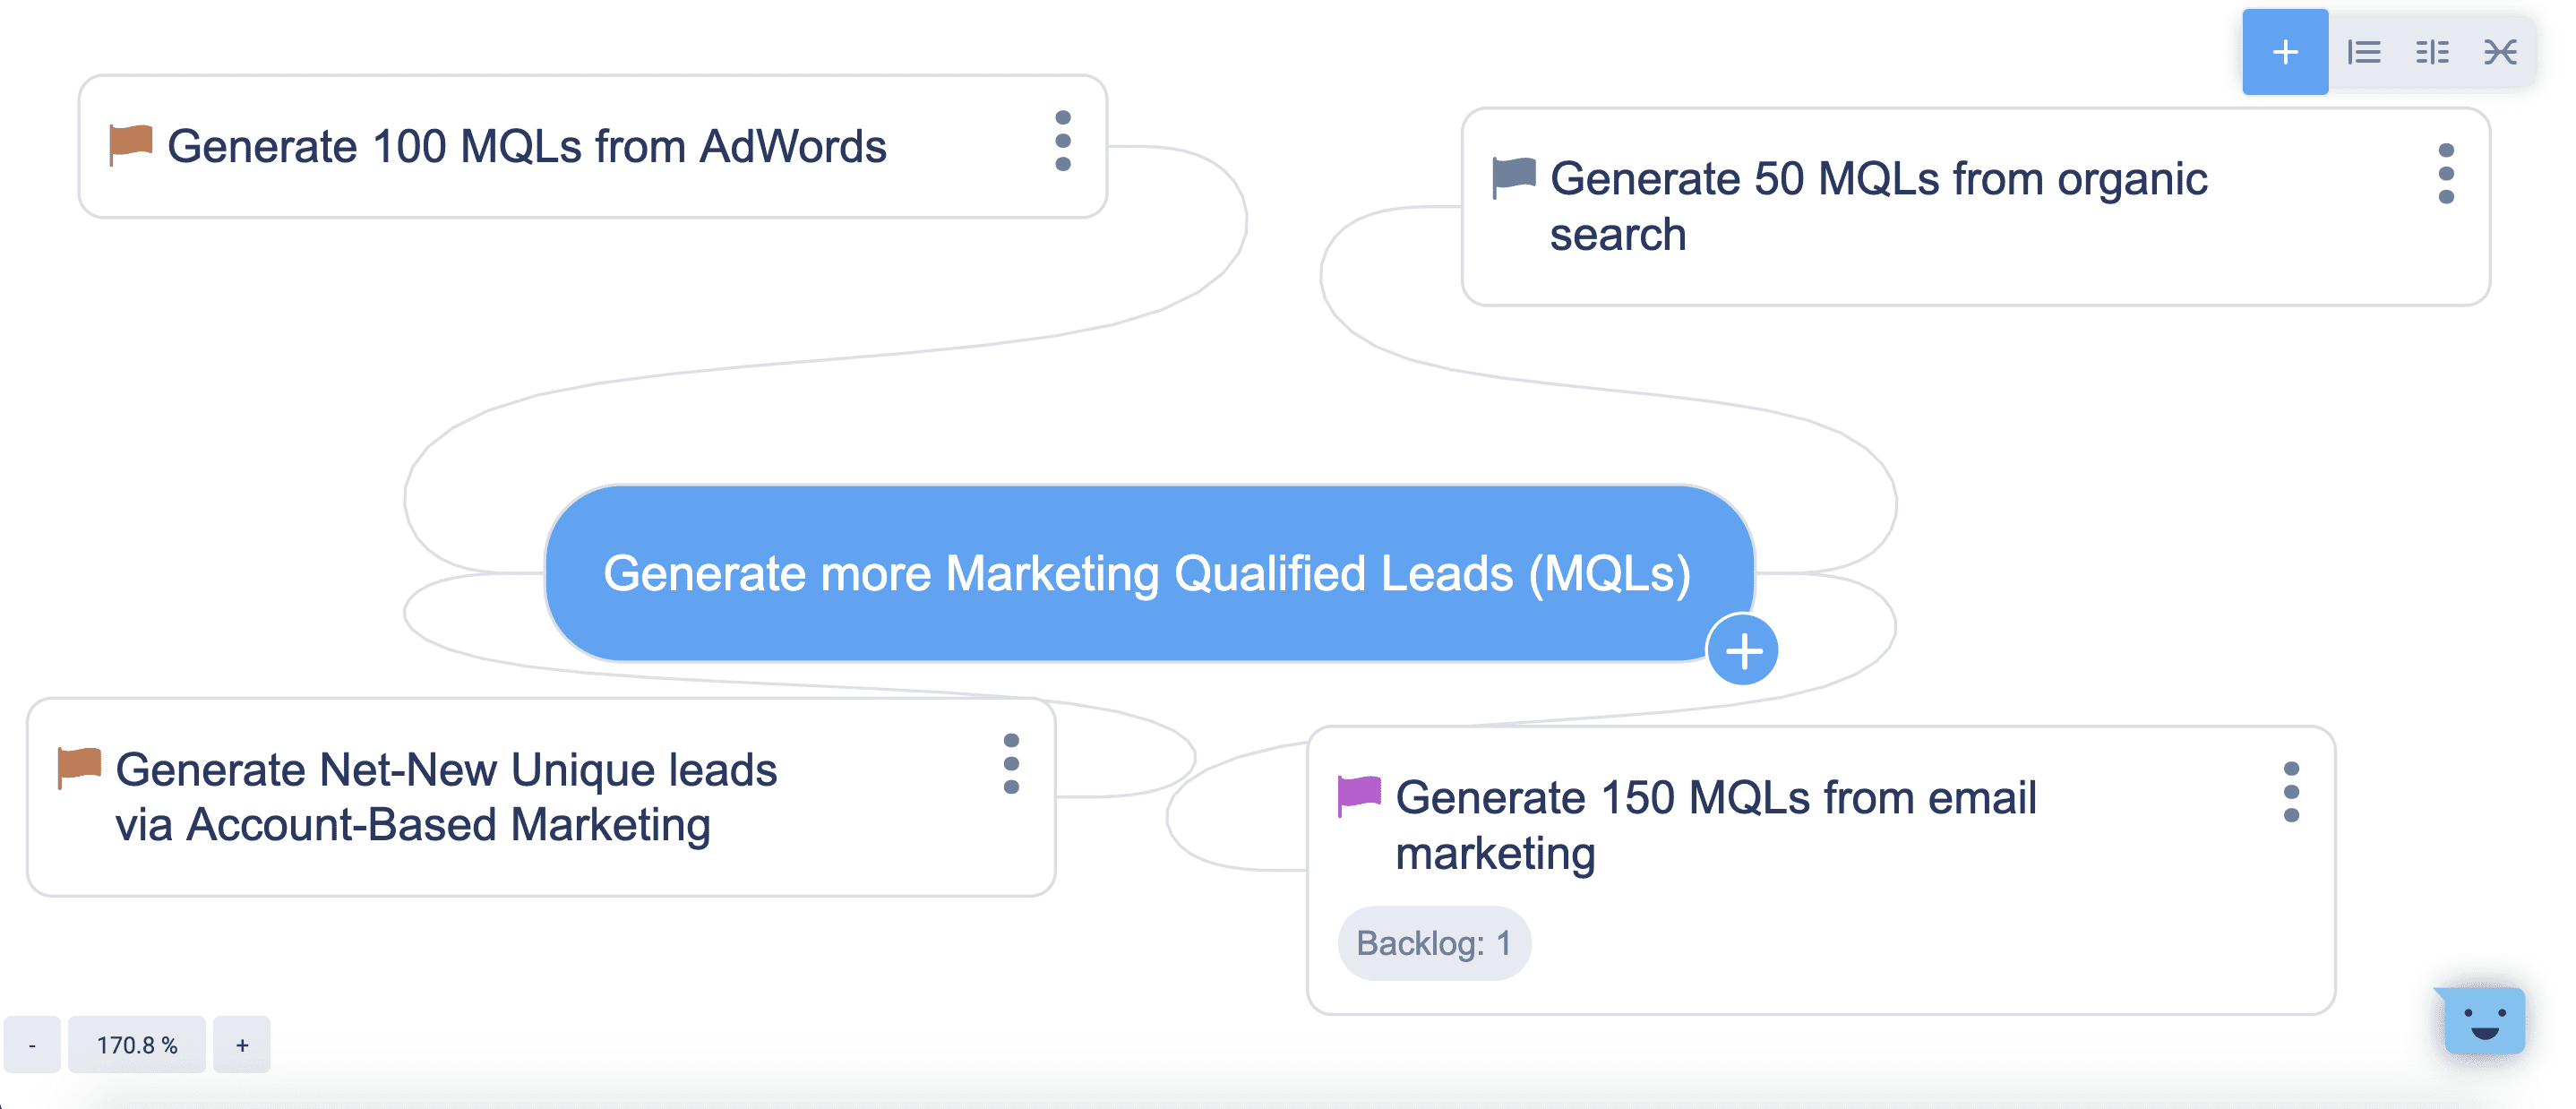
Task: Click purple flag on email marketing goal
Action: (1359, 796)
